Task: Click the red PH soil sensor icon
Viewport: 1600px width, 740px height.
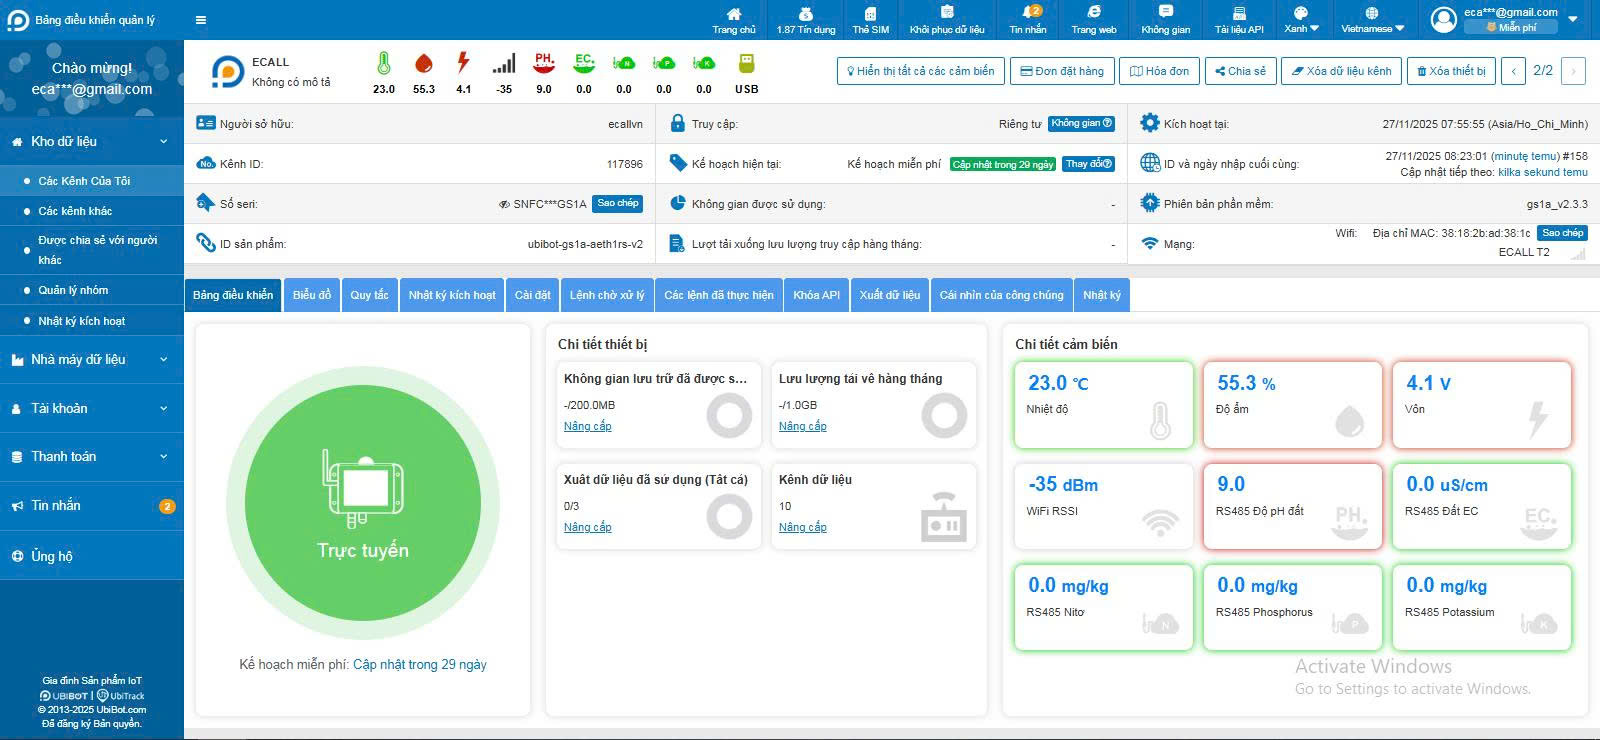Action: (544, 64)
